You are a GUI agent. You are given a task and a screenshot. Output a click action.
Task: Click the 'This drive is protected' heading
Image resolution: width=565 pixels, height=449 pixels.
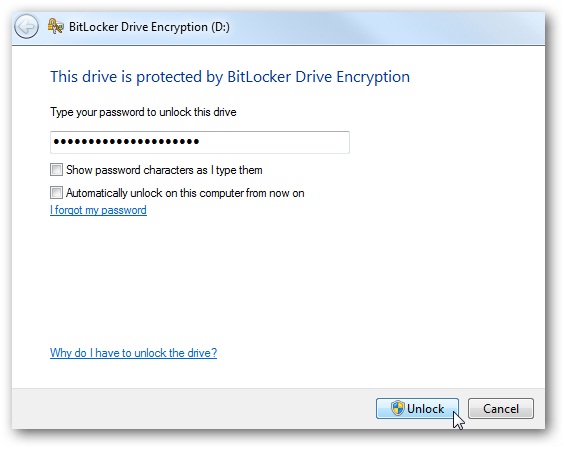(230, 77)
